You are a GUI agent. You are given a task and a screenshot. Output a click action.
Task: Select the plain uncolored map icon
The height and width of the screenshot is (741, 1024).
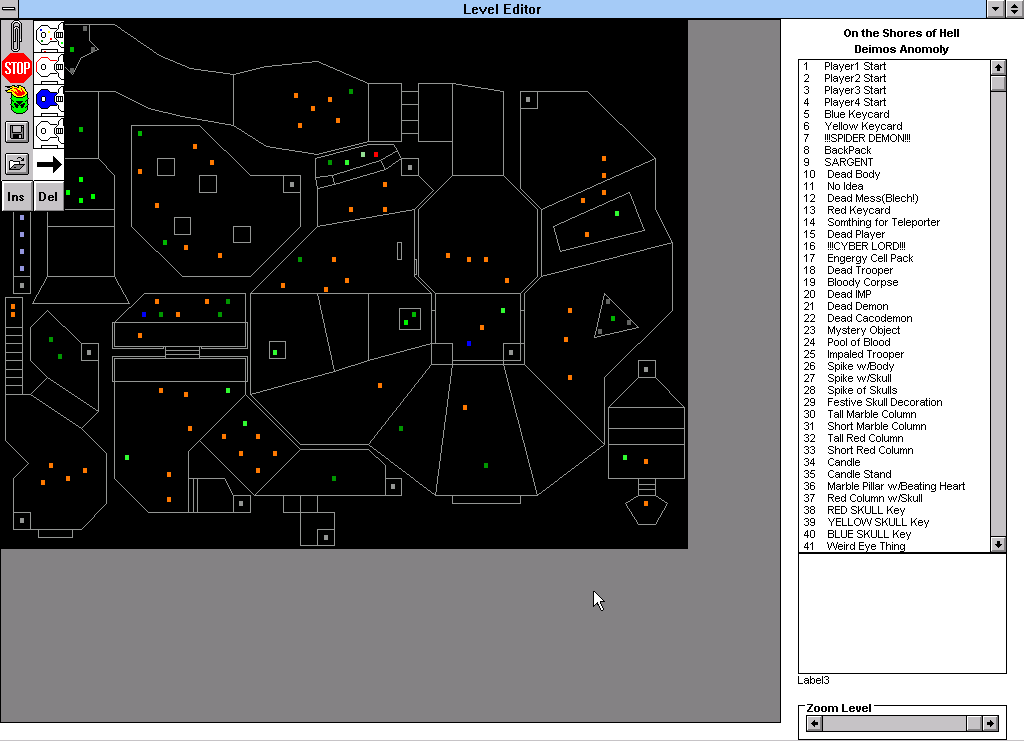pyautogui.click(x=49, y=131)
